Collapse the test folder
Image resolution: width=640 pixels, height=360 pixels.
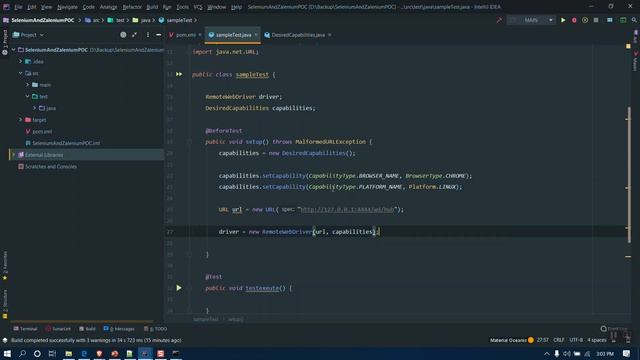tap(28, 96)
